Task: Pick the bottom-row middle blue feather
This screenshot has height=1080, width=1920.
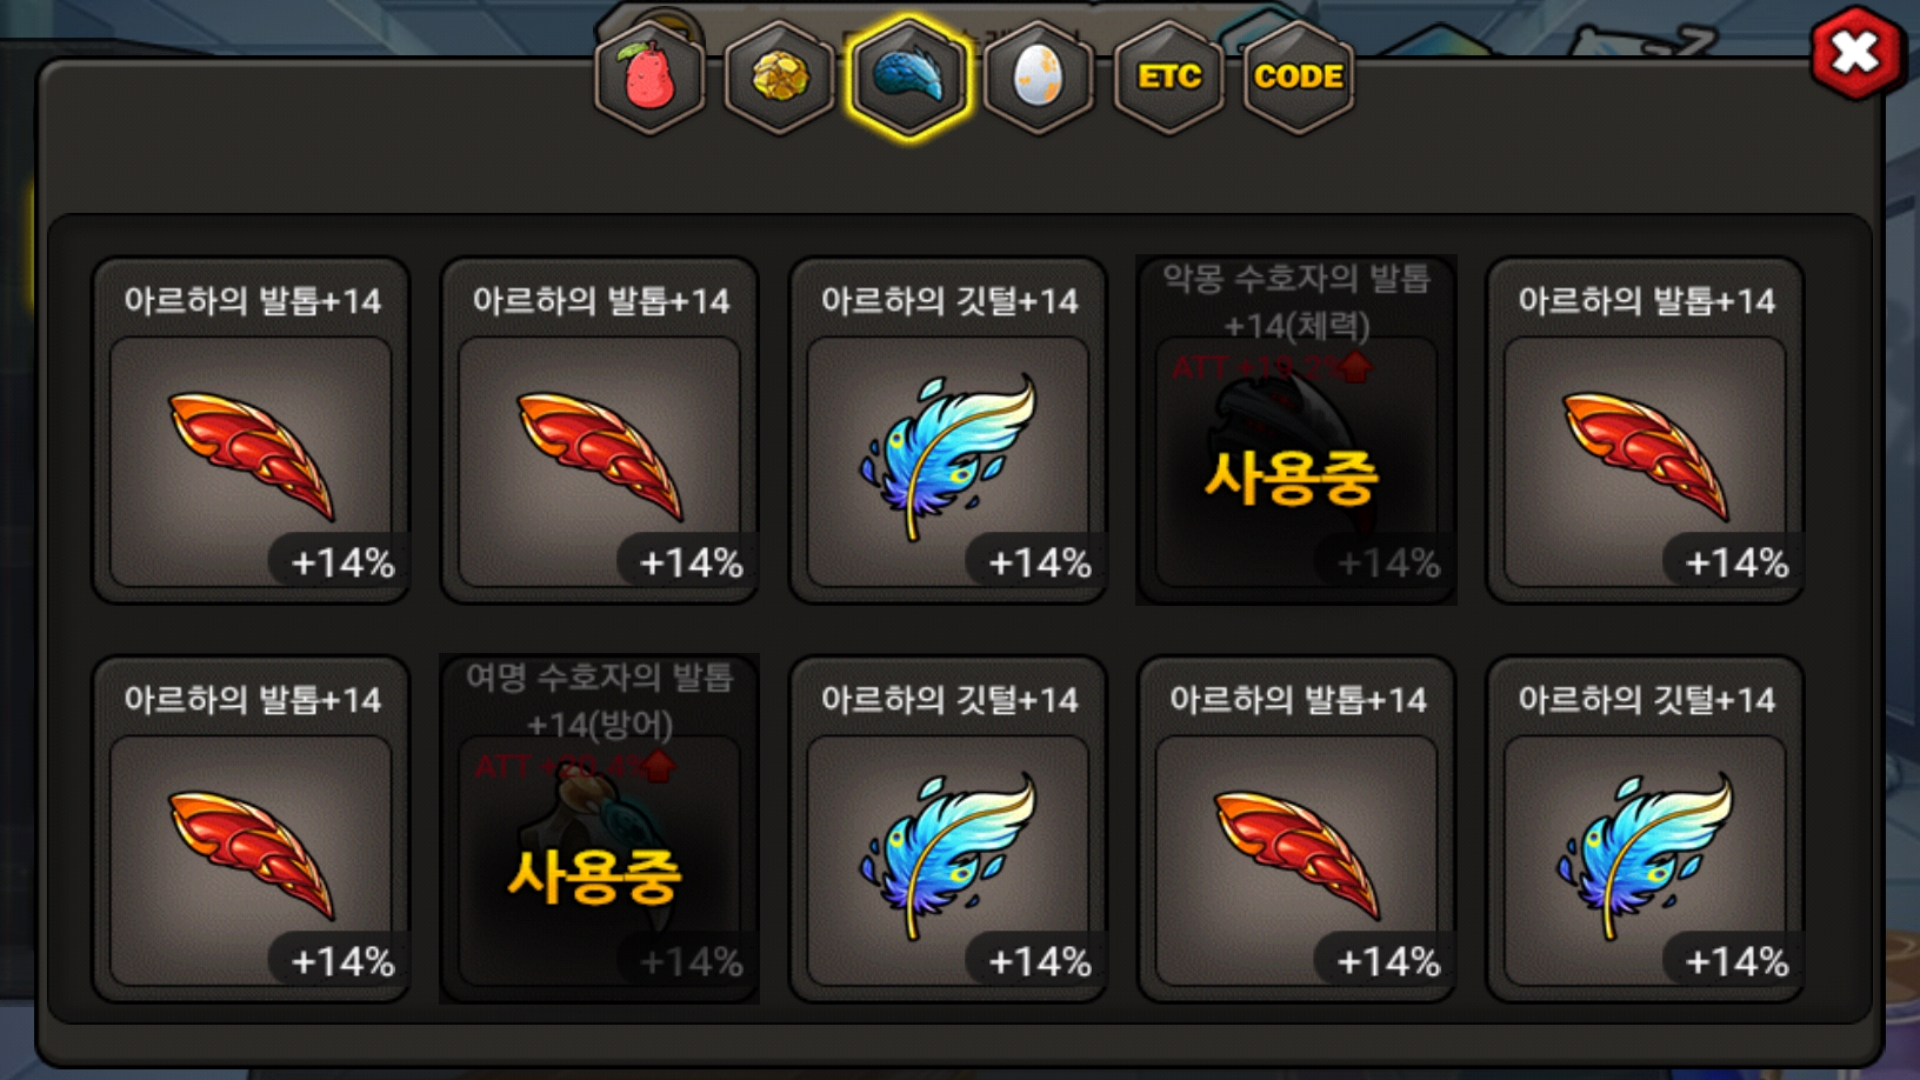Action: [948, 829]
